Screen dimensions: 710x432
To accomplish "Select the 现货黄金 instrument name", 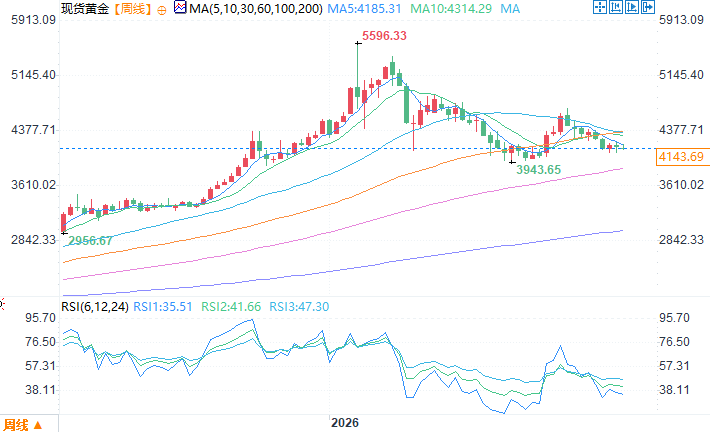I will click(x=85, y=9).
